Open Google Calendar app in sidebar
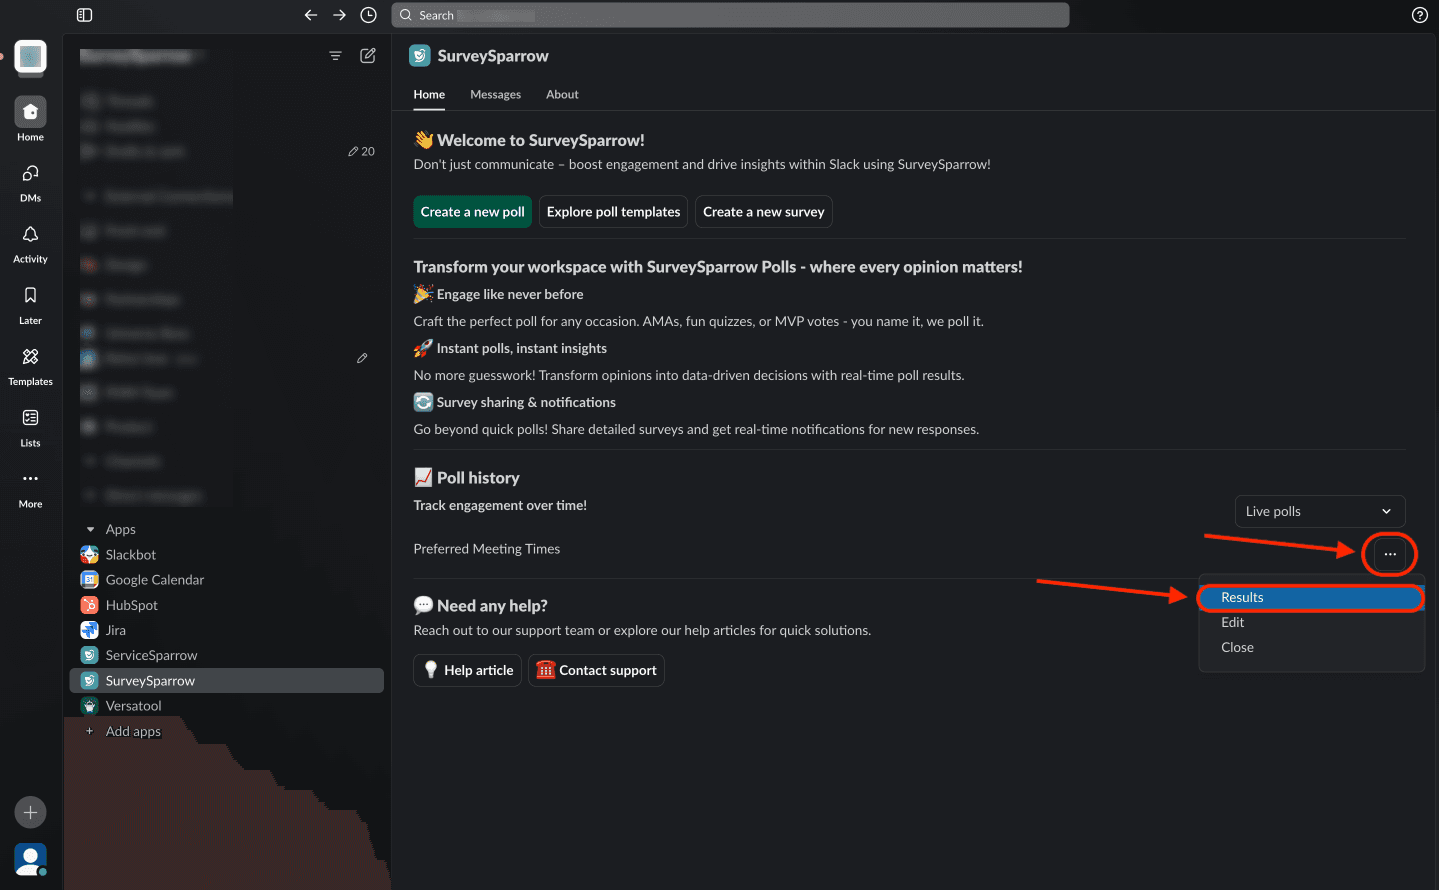The image size is (1439, 890). click(154, 580)
